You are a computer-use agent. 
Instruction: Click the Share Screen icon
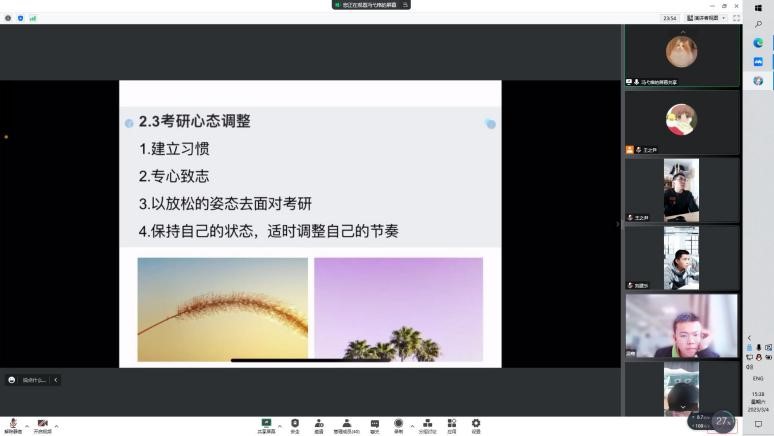[266, 424]
